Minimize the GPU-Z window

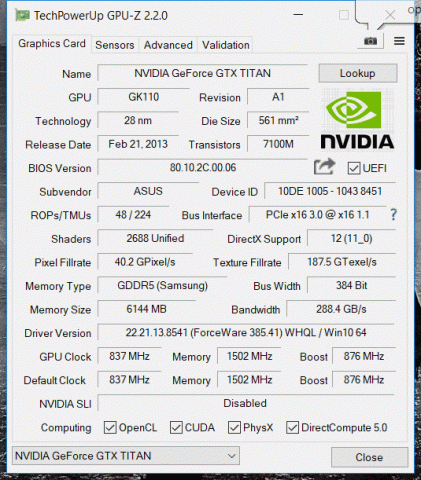(x=298, y=15)
